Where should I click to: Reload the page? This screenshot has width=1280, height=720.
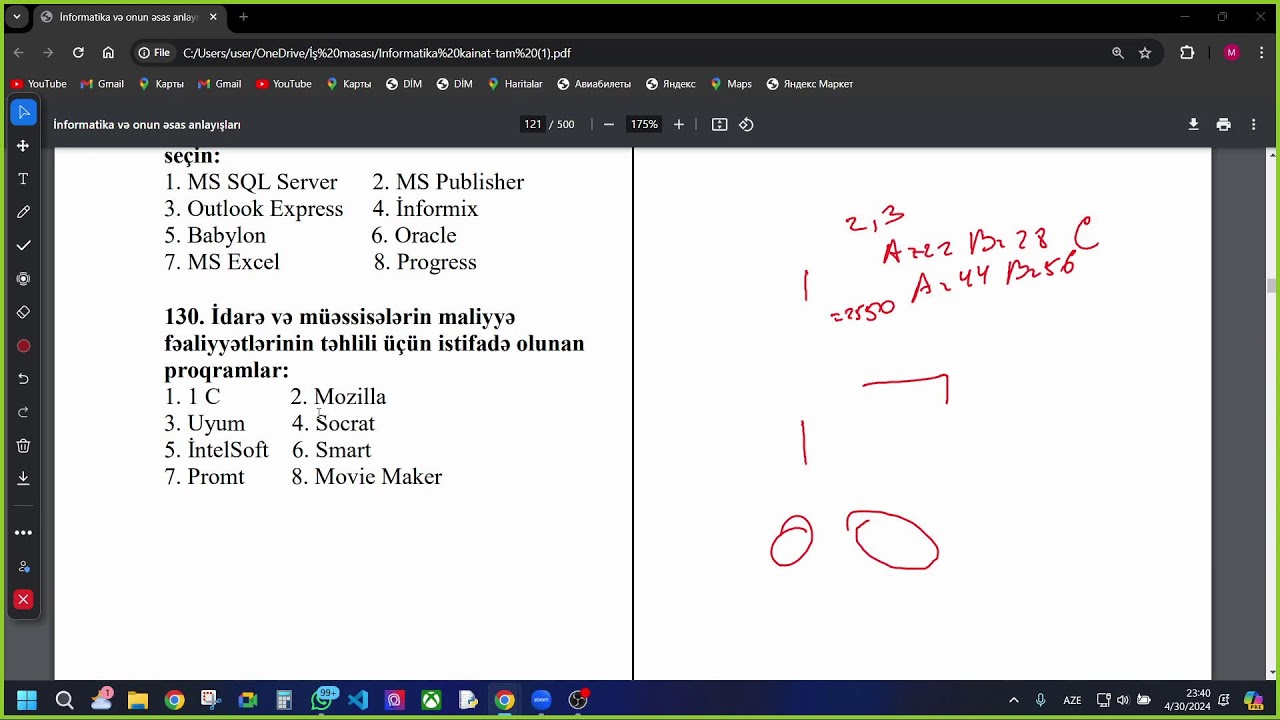(78, 53)
